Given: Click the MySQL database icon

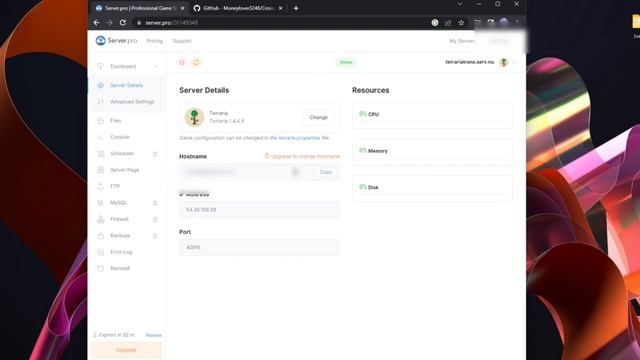Looking at the screenshot, I should coord(100,203).
